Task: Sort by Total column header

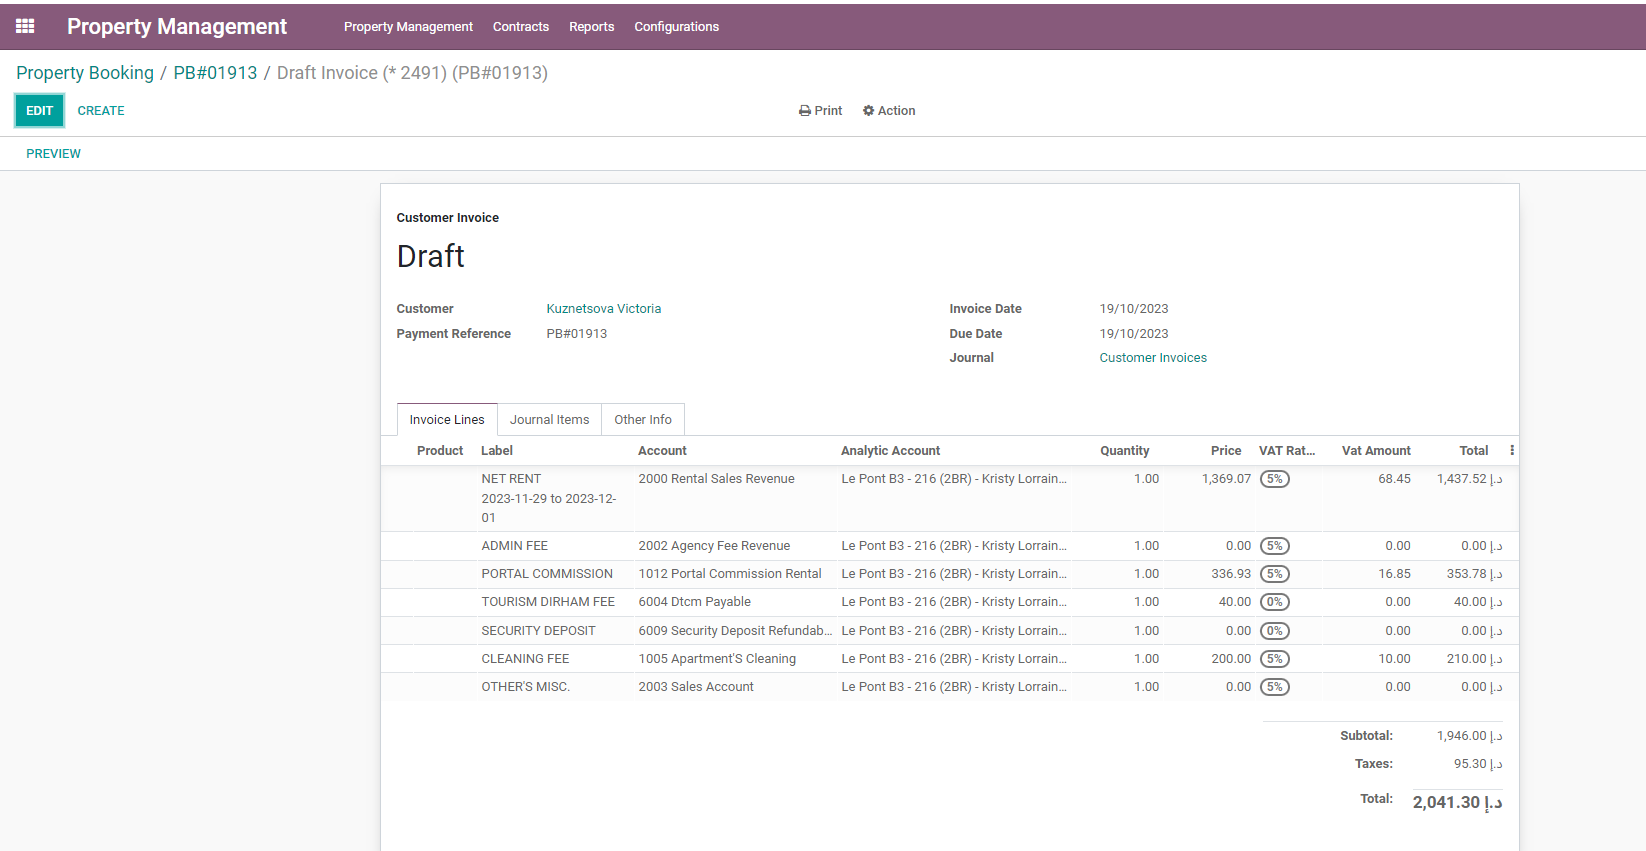Action: pyautogui.click(x=1474, y=451)
